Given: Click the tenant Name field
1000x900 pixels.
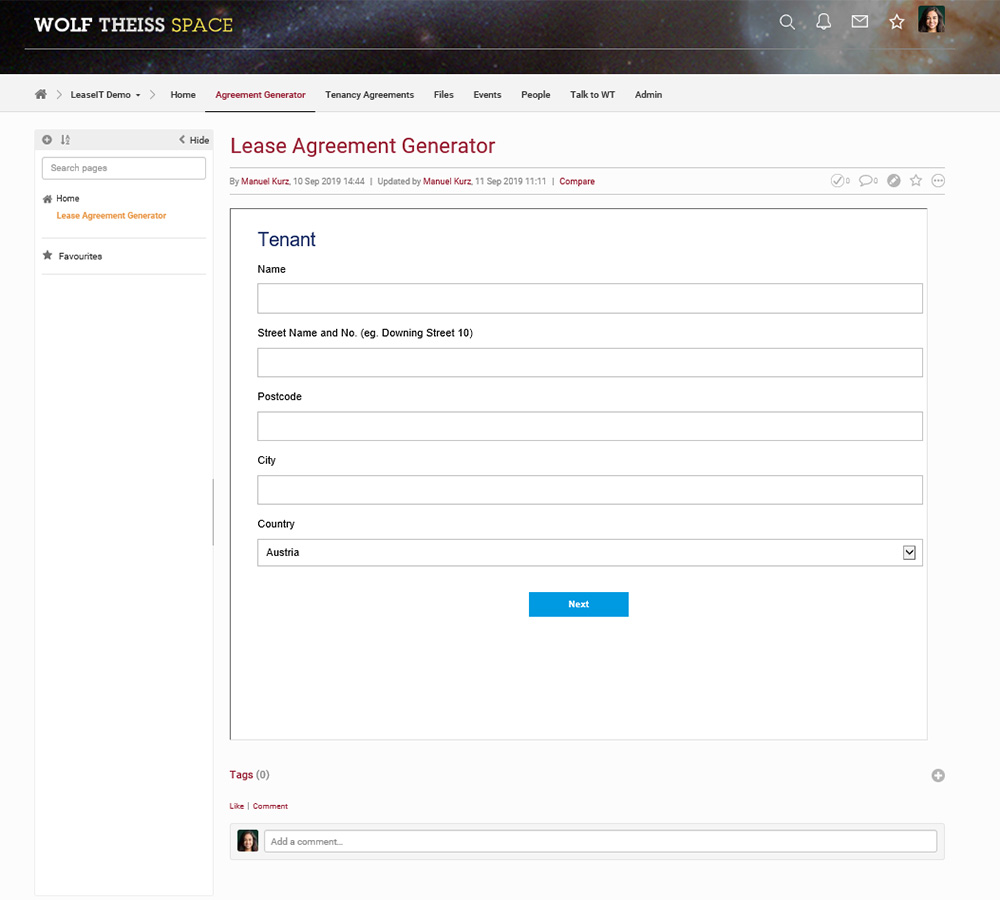Looking at the screenshot, I should pos(590,299).
